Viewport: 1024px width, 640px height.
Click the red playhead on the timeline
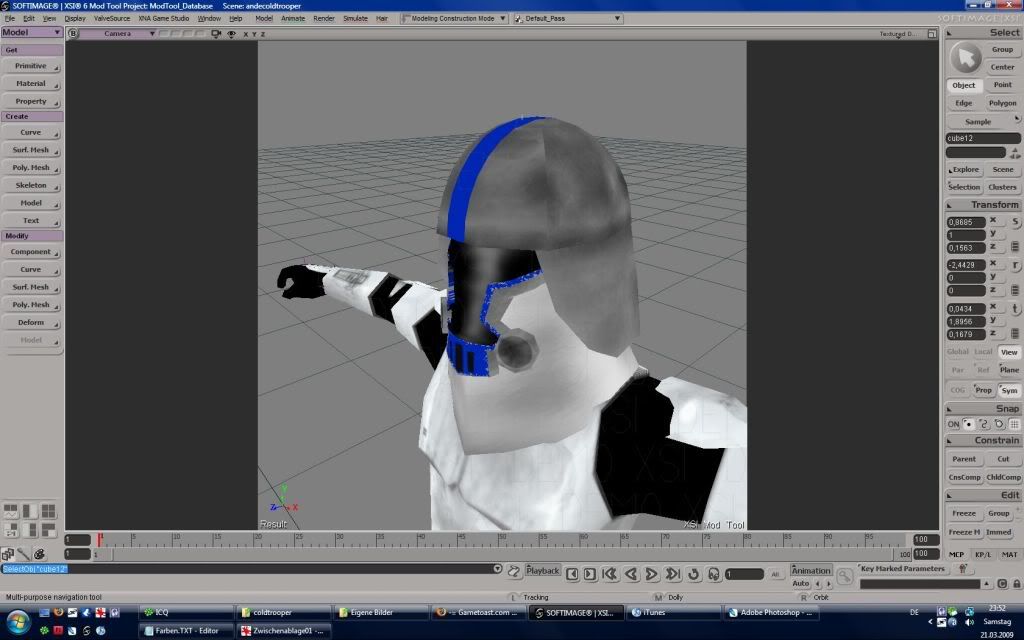tap(99, 539)
